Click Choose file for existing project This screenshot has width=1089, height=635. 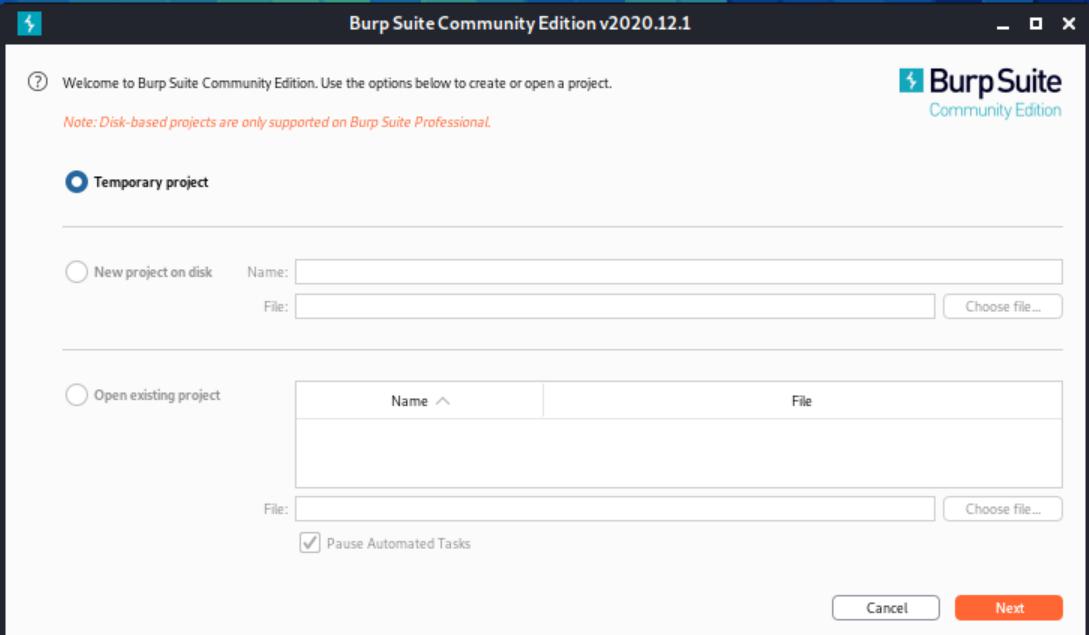[x=1002, y=509]
